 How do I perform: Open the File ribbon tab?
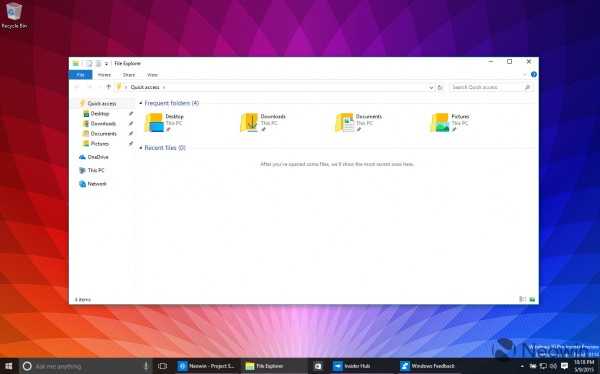[x=80, y=75]
